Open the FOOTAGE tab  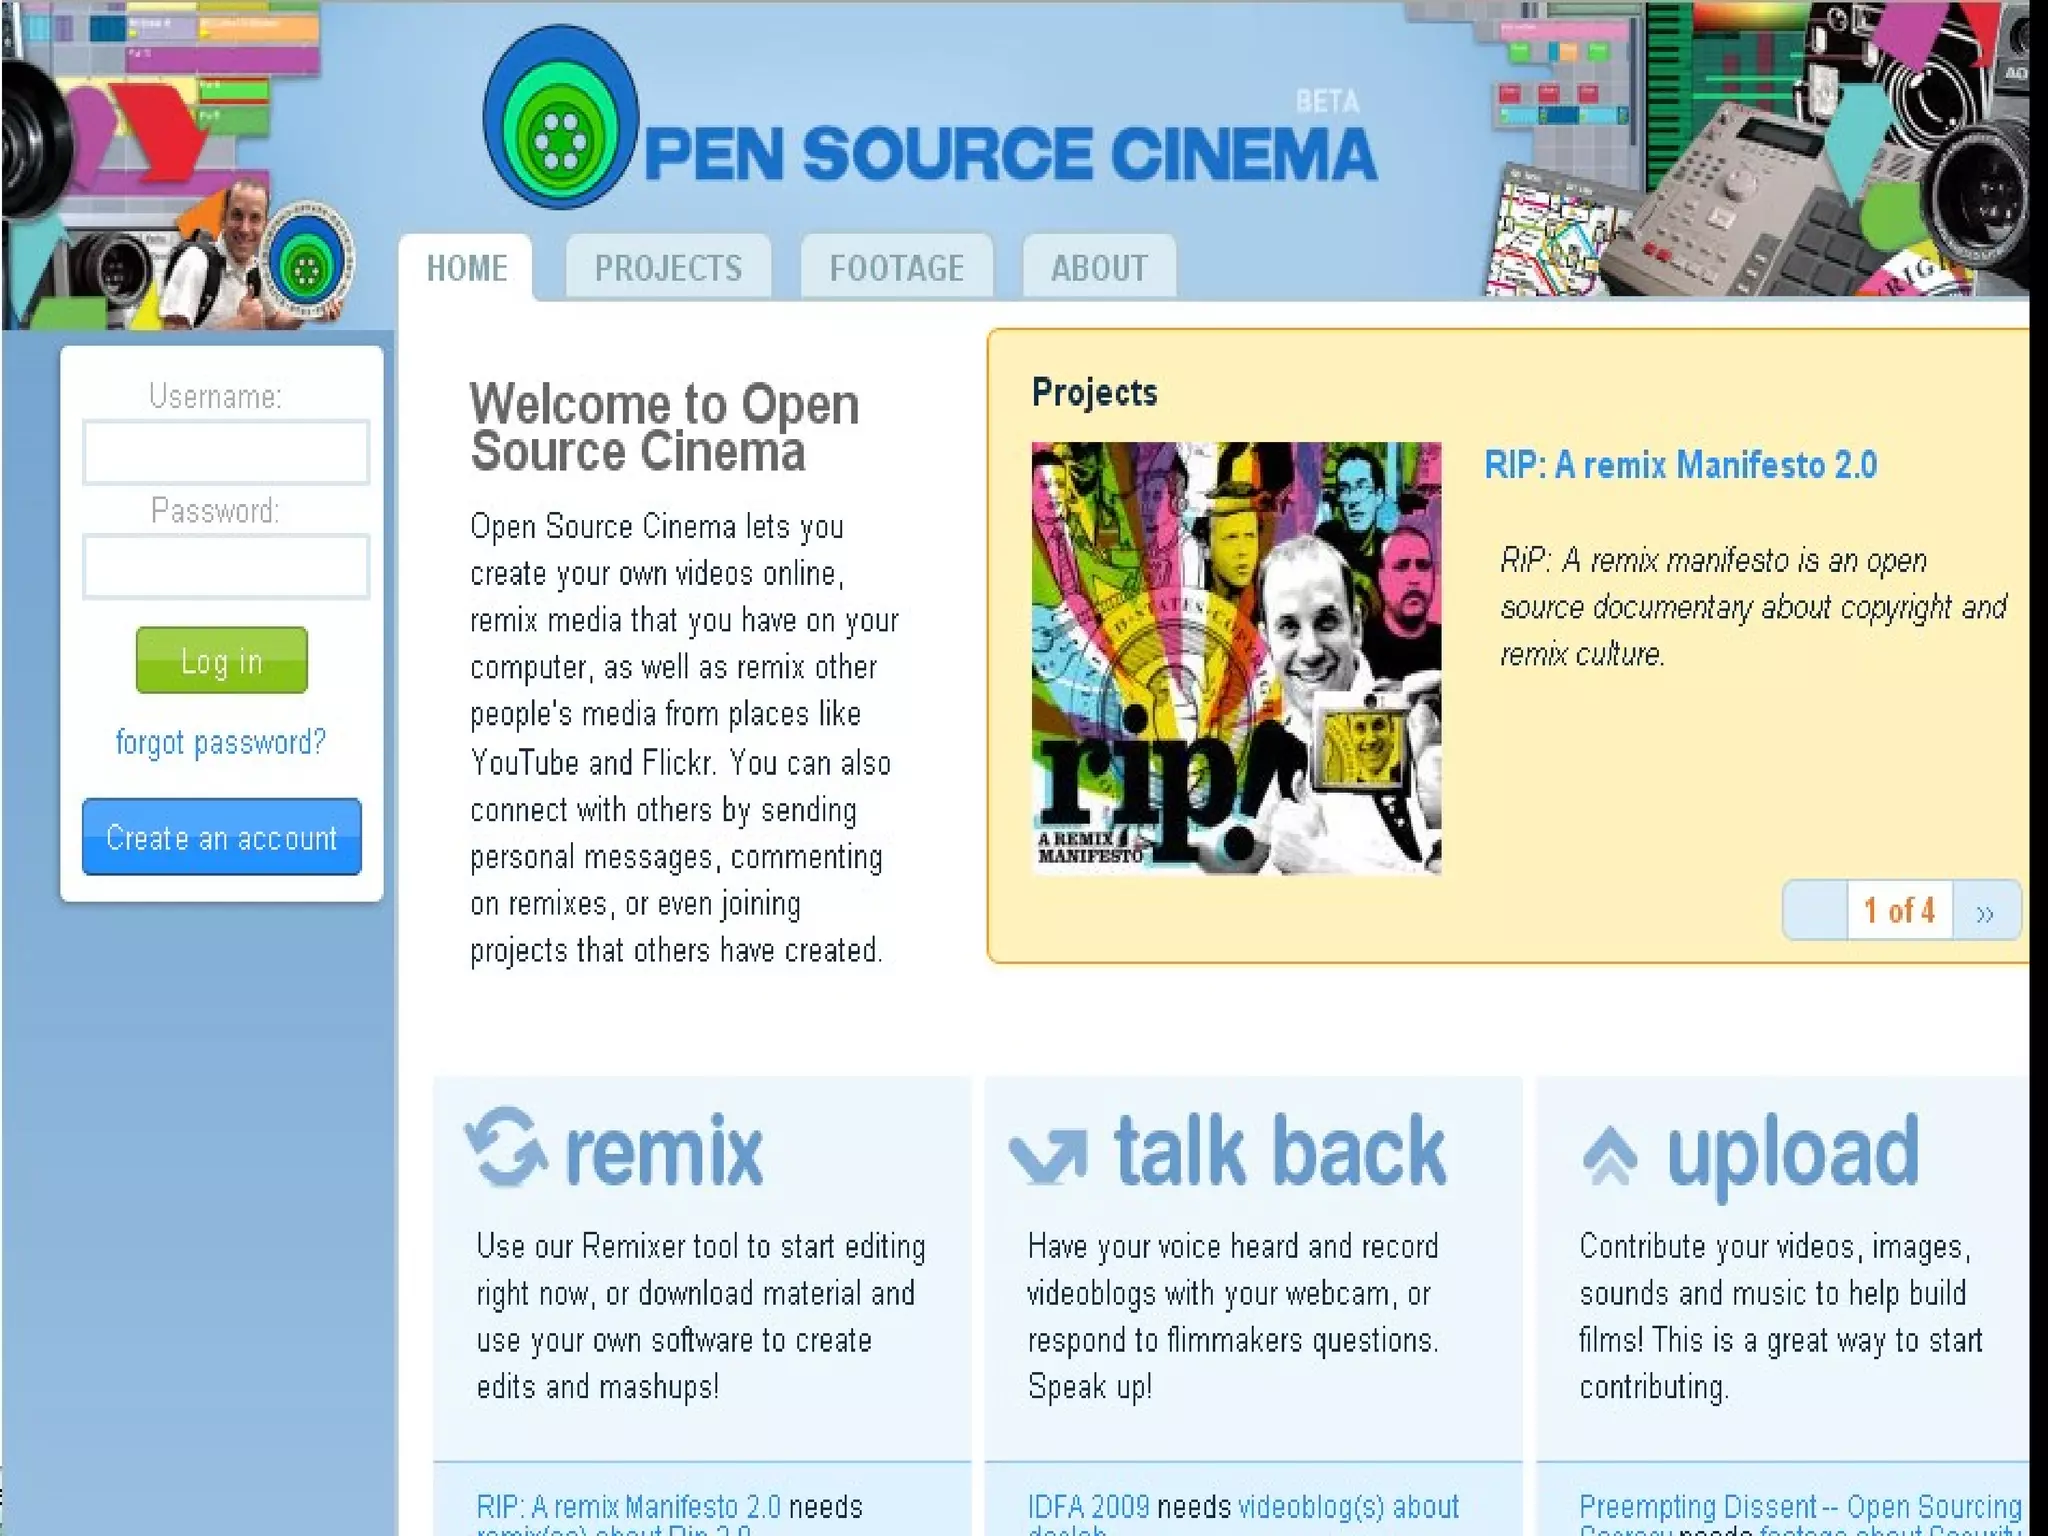pos(896,269)
